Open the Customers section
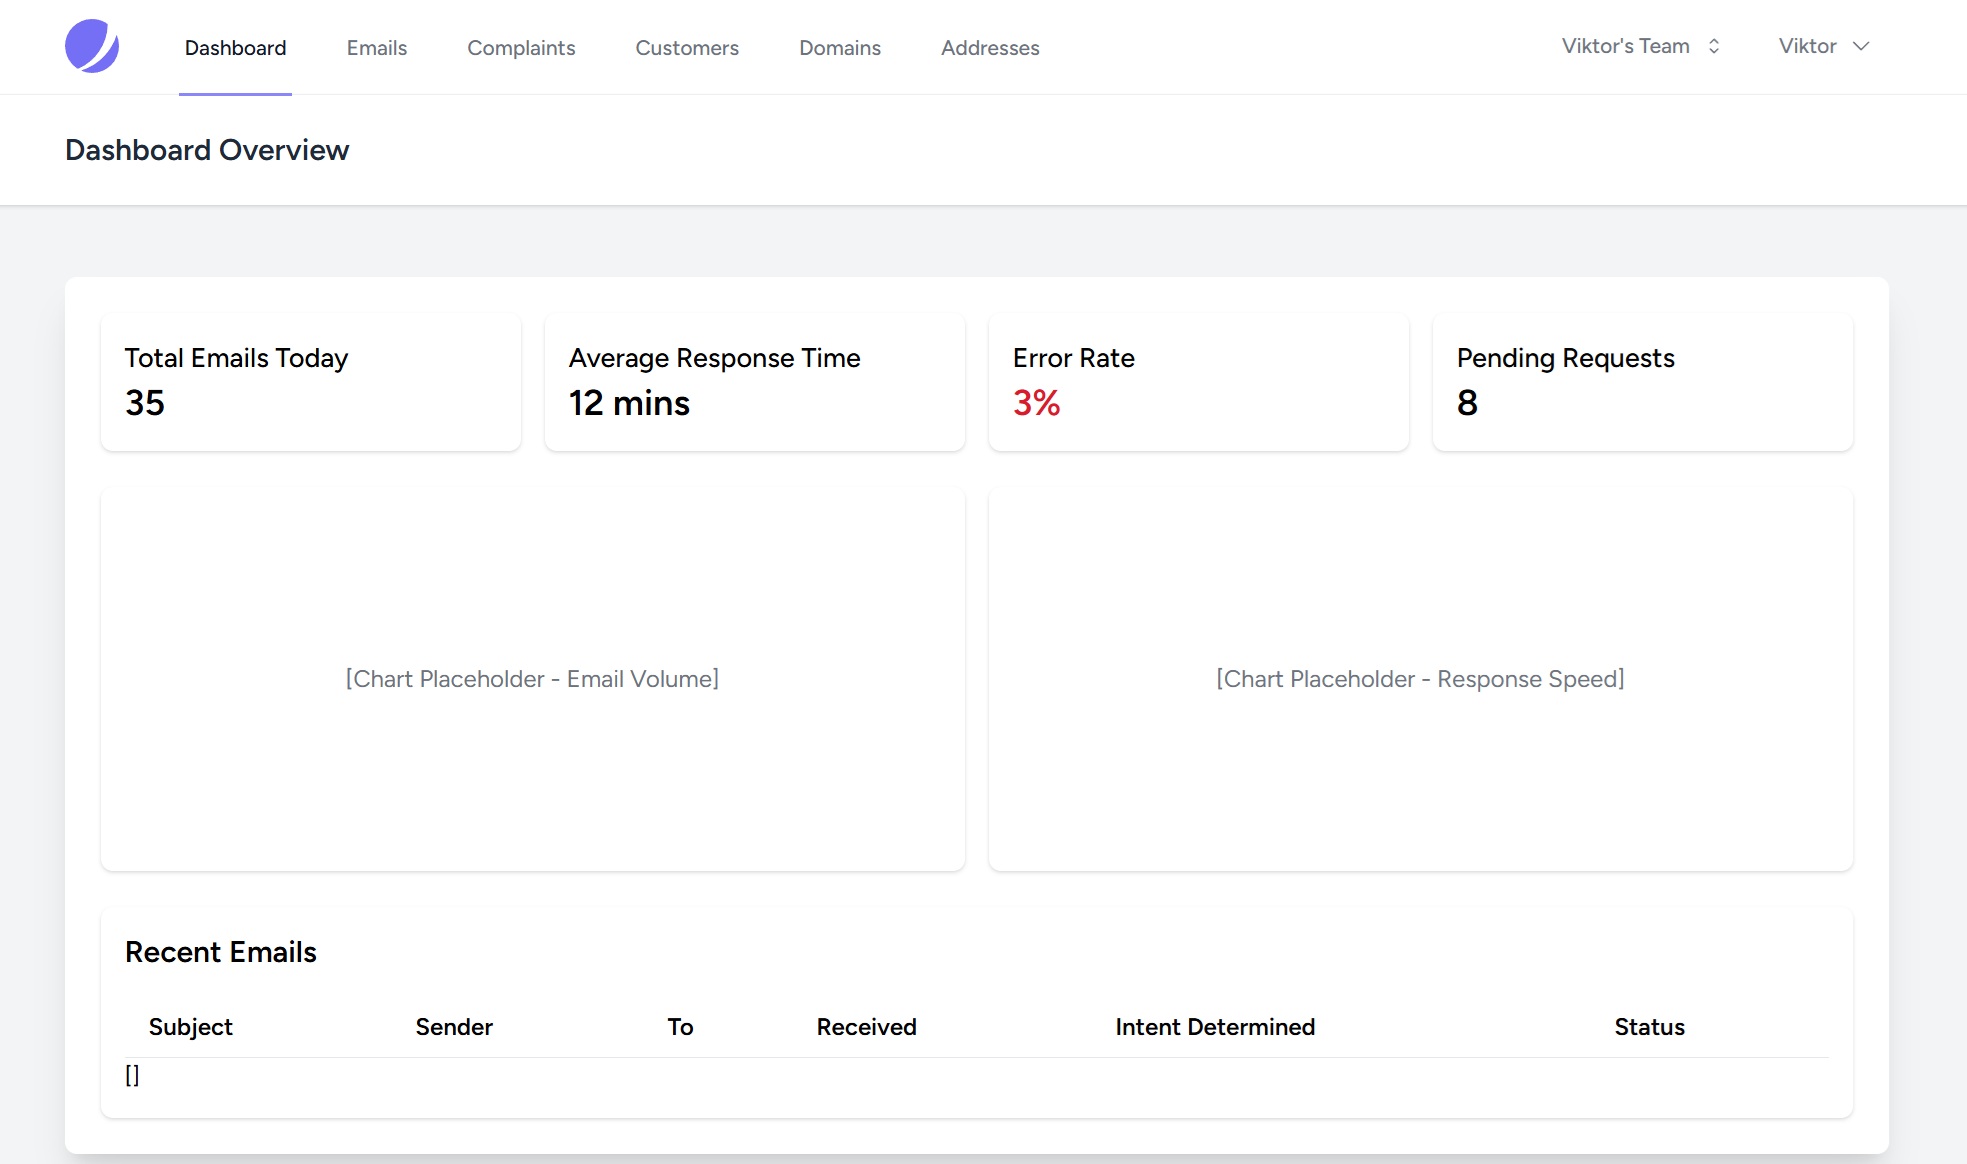 [686, 48]
